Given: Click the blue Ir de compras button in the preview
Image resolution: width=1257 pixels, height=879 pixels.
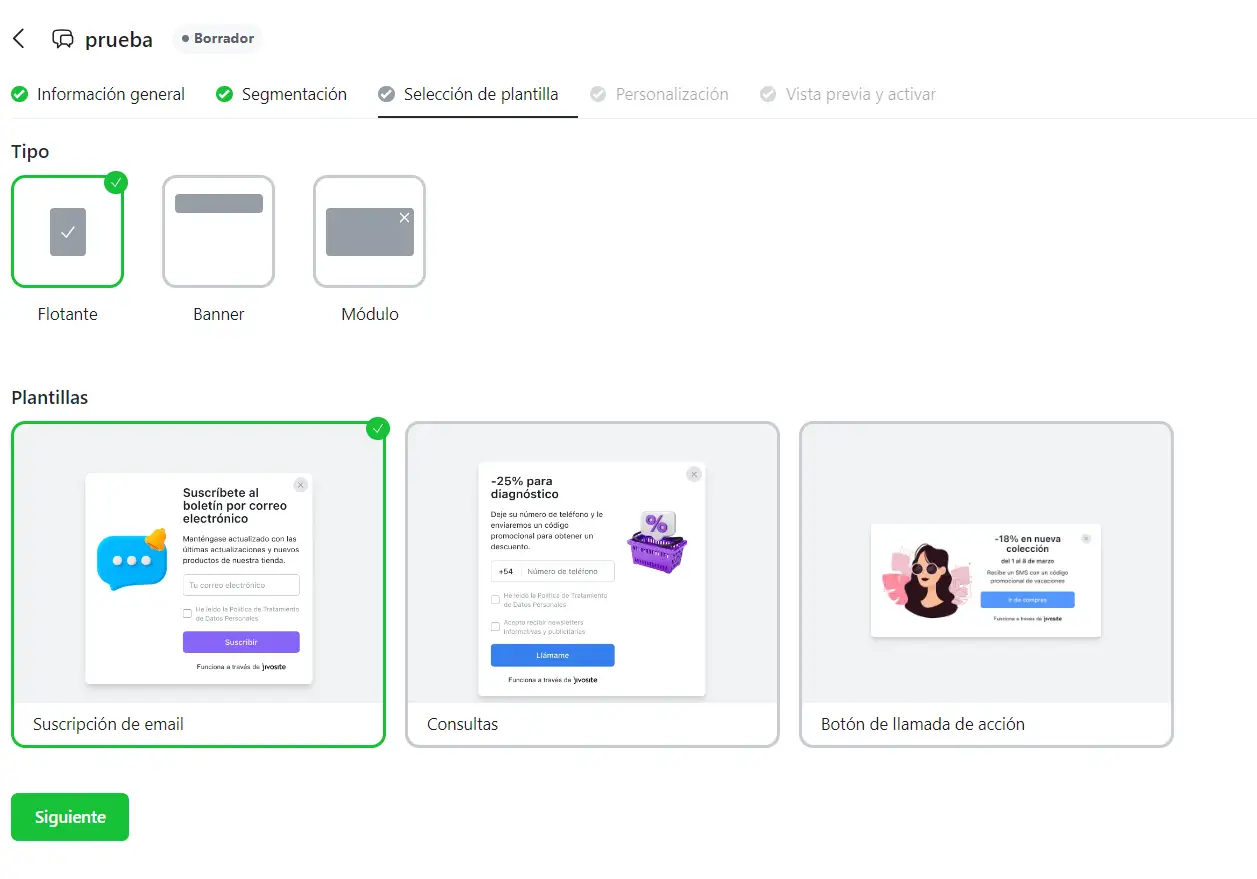Looking at the screenshot, I should coord(1027,600).
